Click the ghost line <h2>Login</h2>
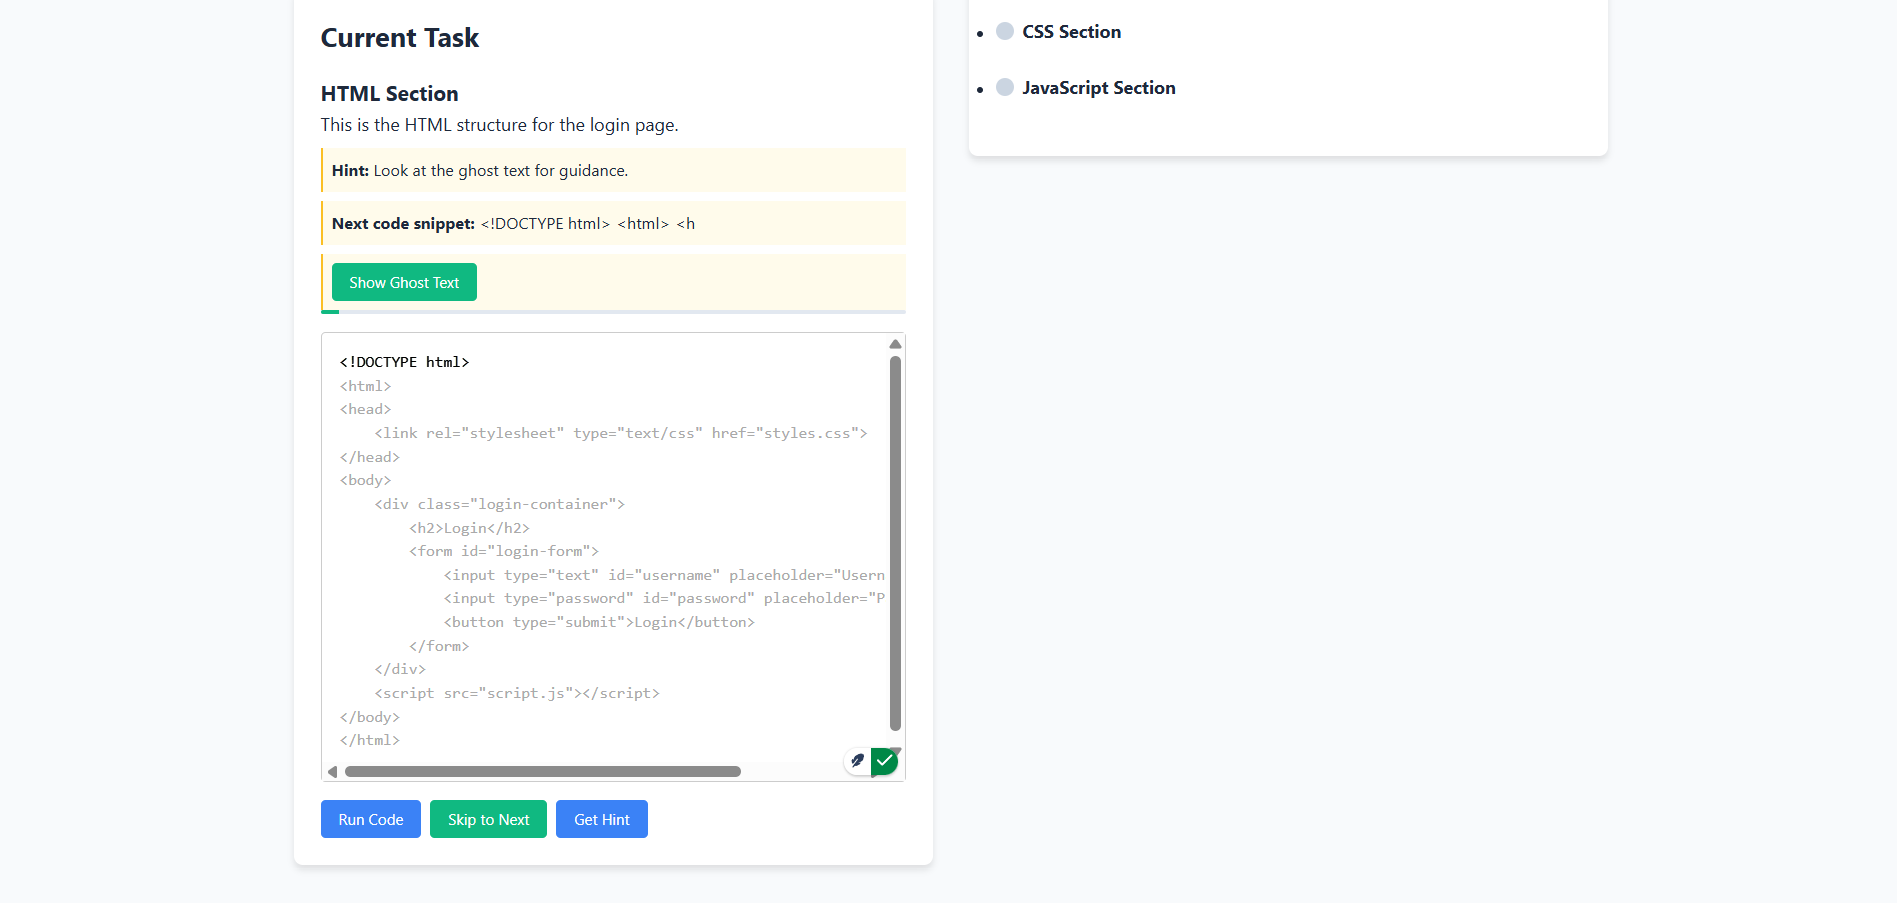 click(x=469, y=528)
